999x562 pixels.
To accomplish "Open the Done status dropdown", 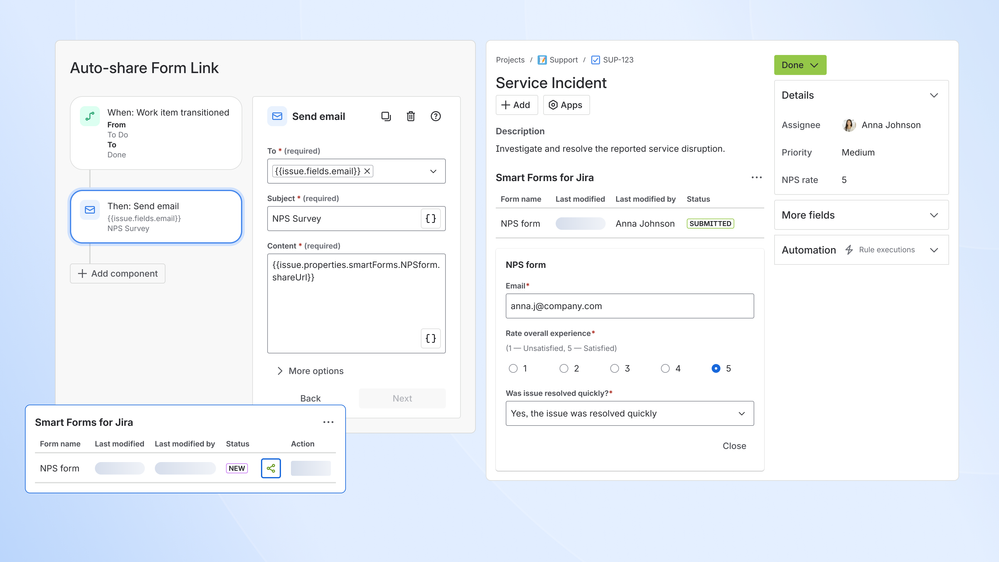I will coord(800,65).
